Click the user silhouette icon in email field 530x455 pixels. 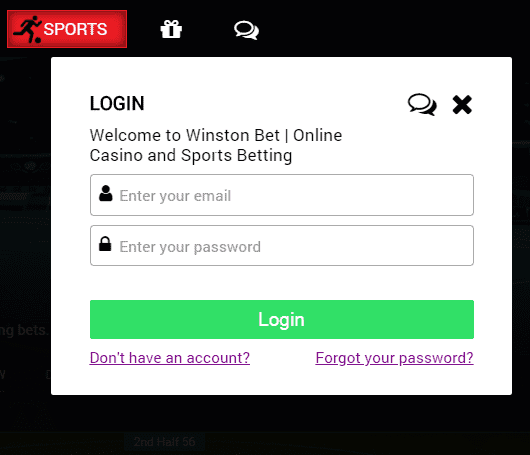click(x=105, y=194)
